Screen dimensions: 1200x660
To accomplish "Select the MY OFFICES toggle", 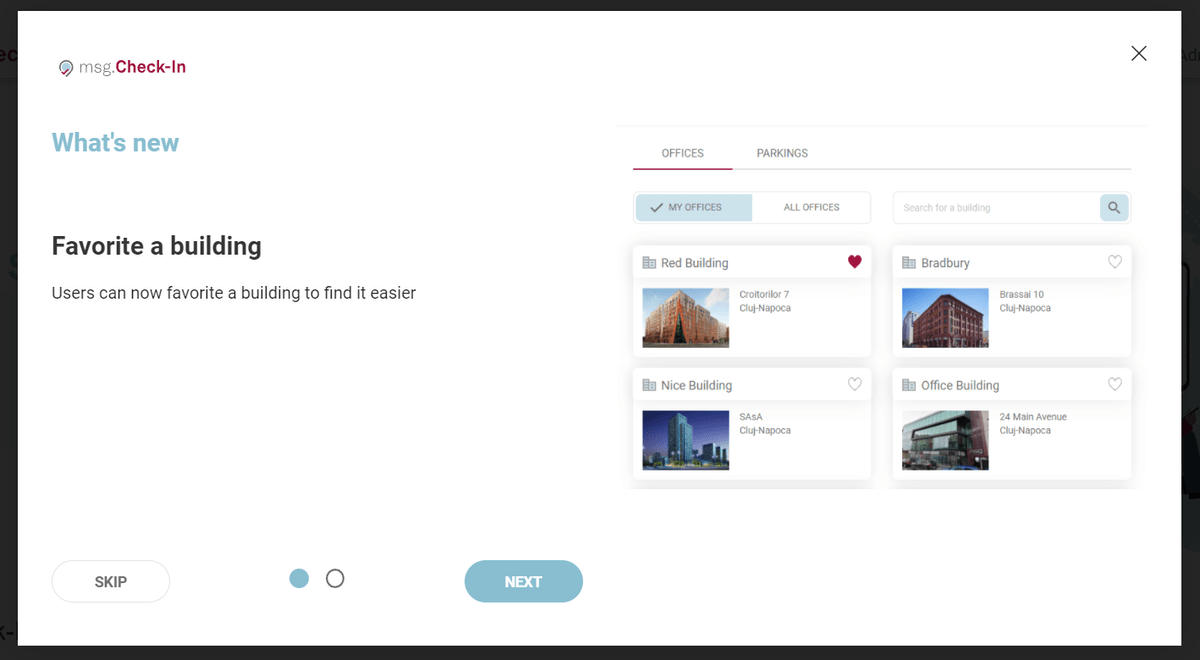I will point(692,207).
